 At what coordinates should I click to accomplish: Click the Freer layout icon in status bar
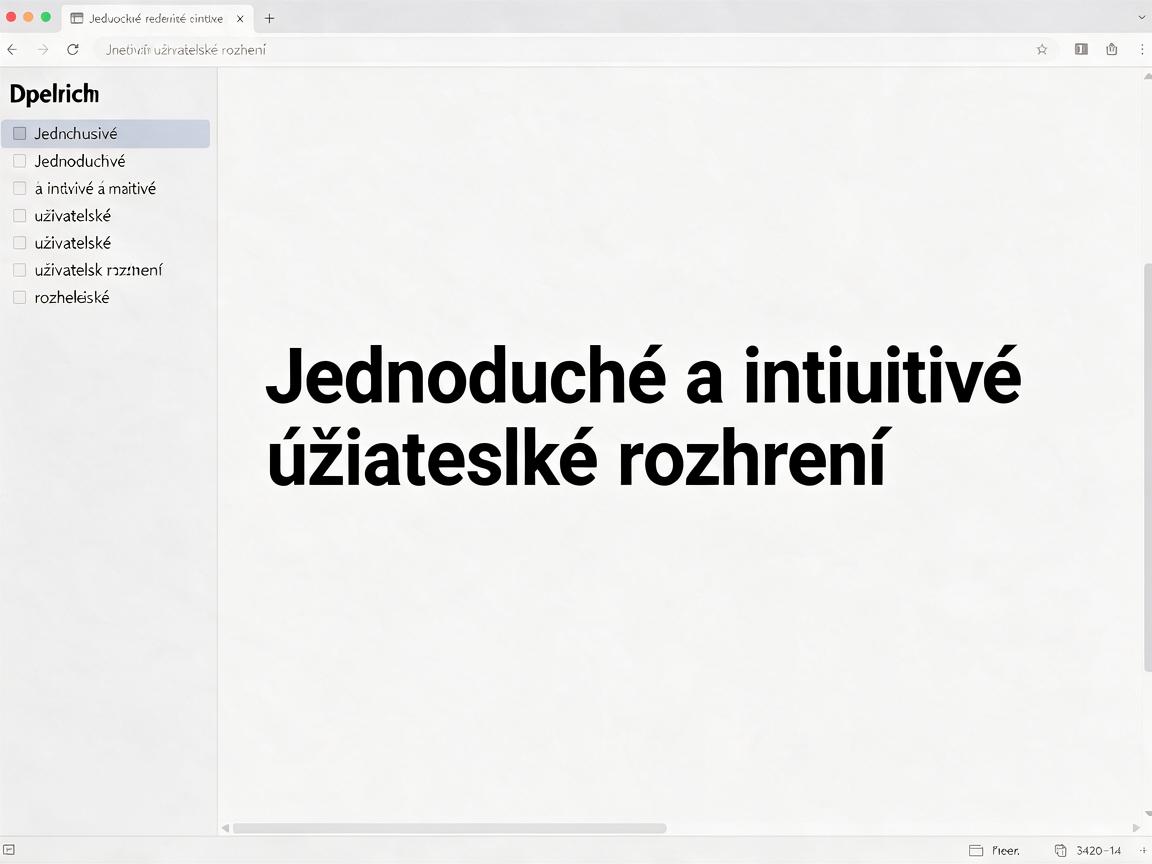point(976,851)
